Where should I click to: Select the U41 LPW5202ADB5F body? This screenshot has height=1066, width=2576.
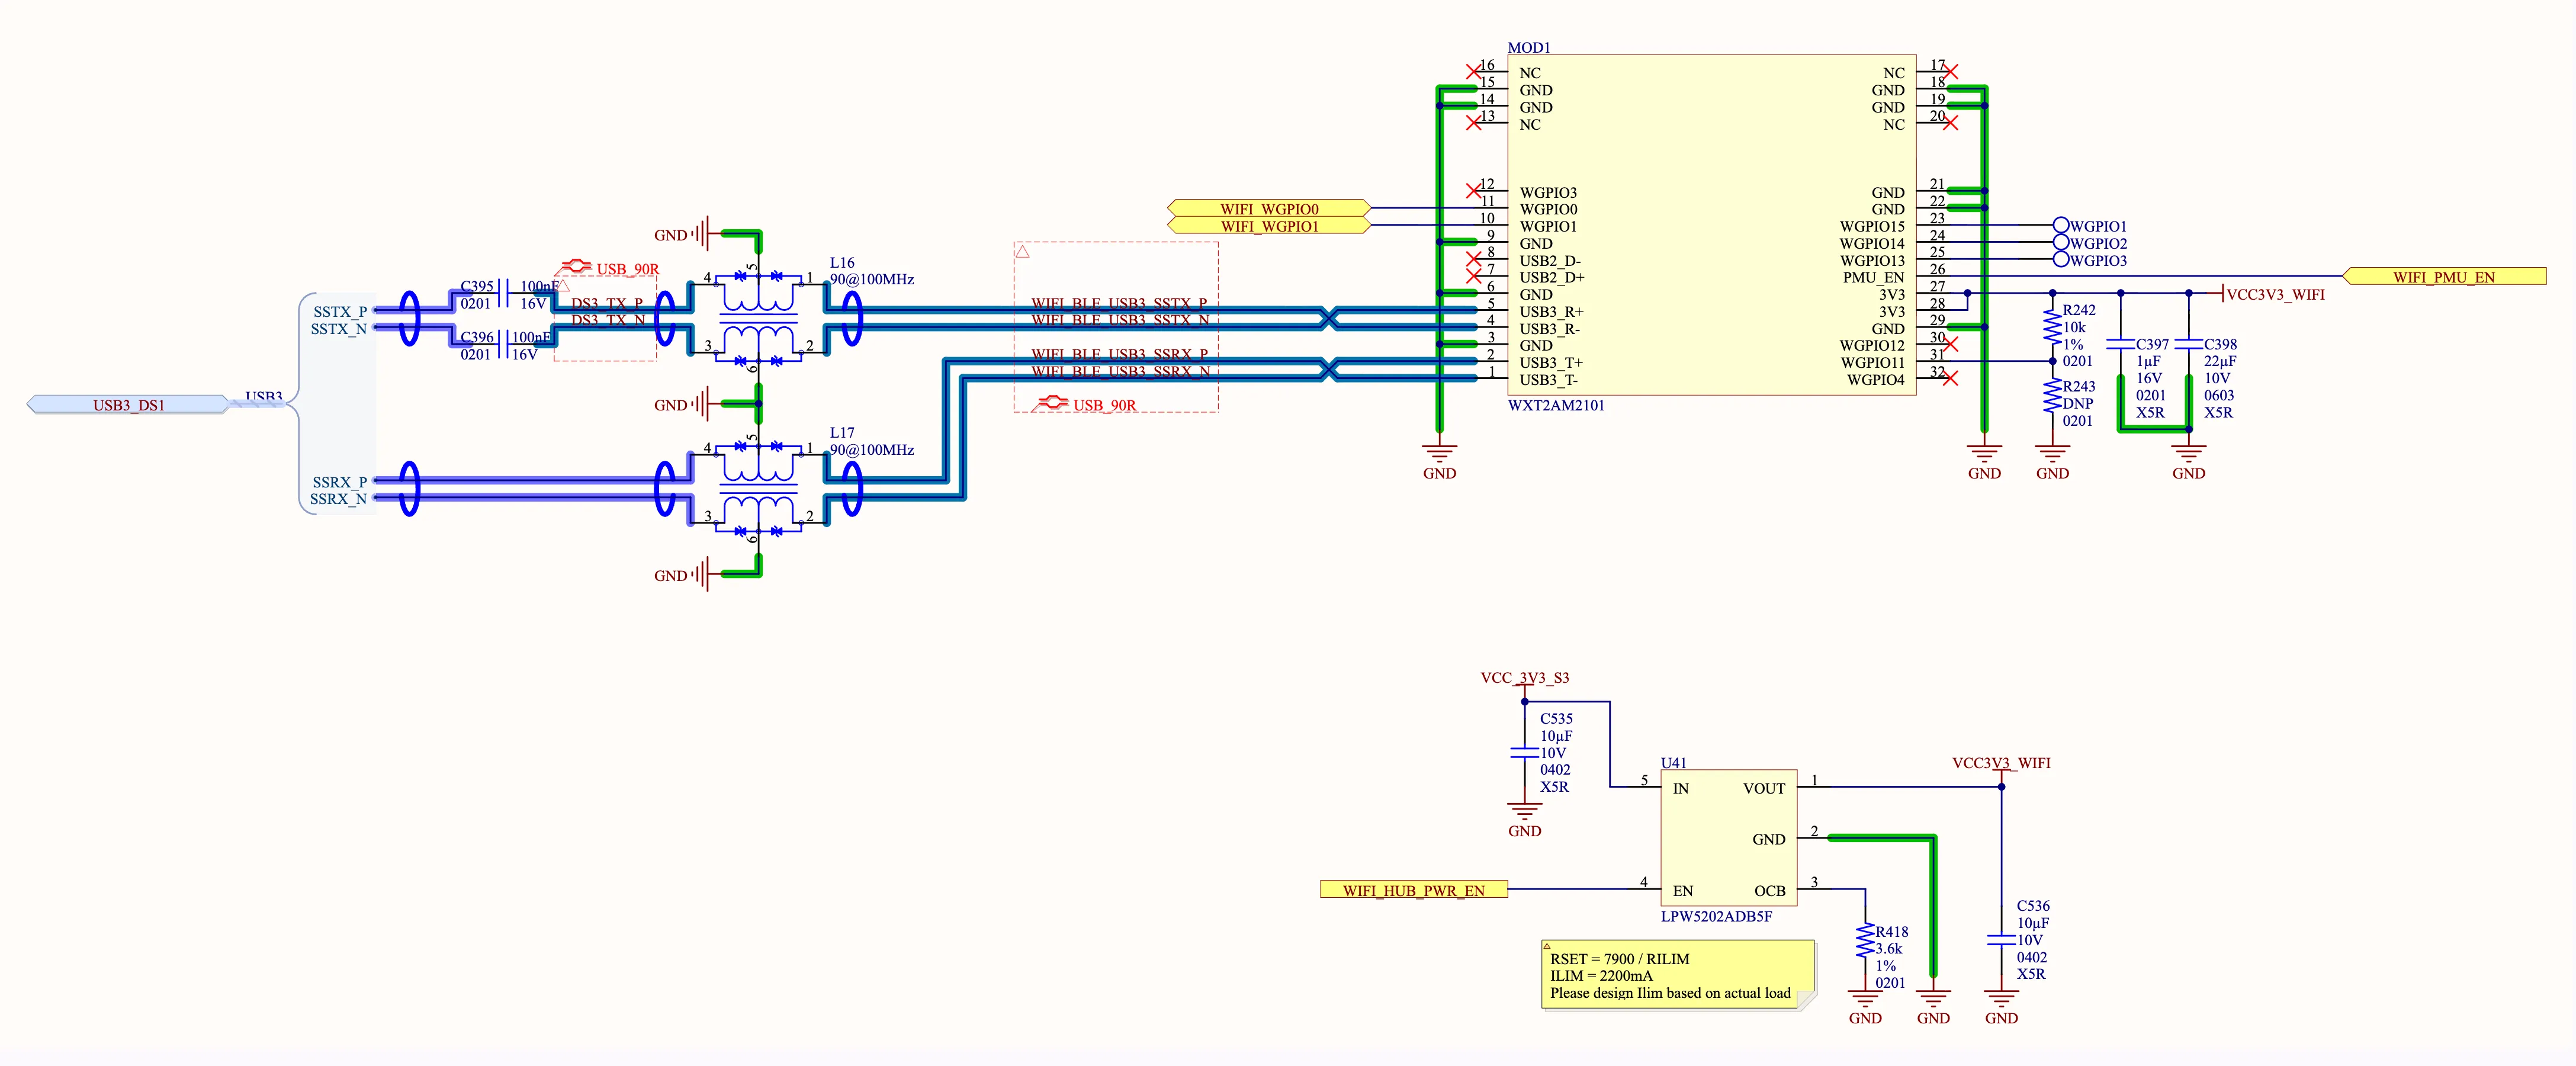[x=1729, y=838]
